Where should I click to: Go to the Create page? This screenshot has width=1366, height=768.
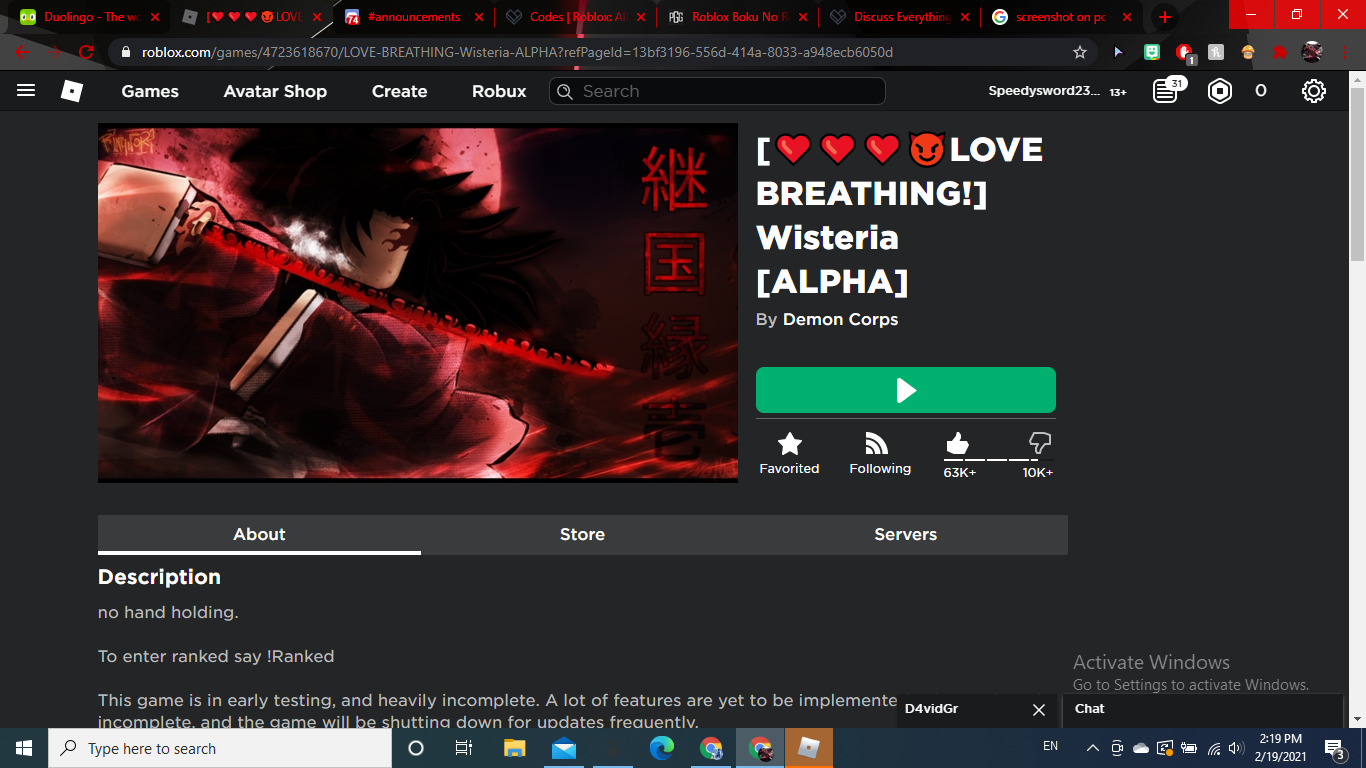point(399,91)
